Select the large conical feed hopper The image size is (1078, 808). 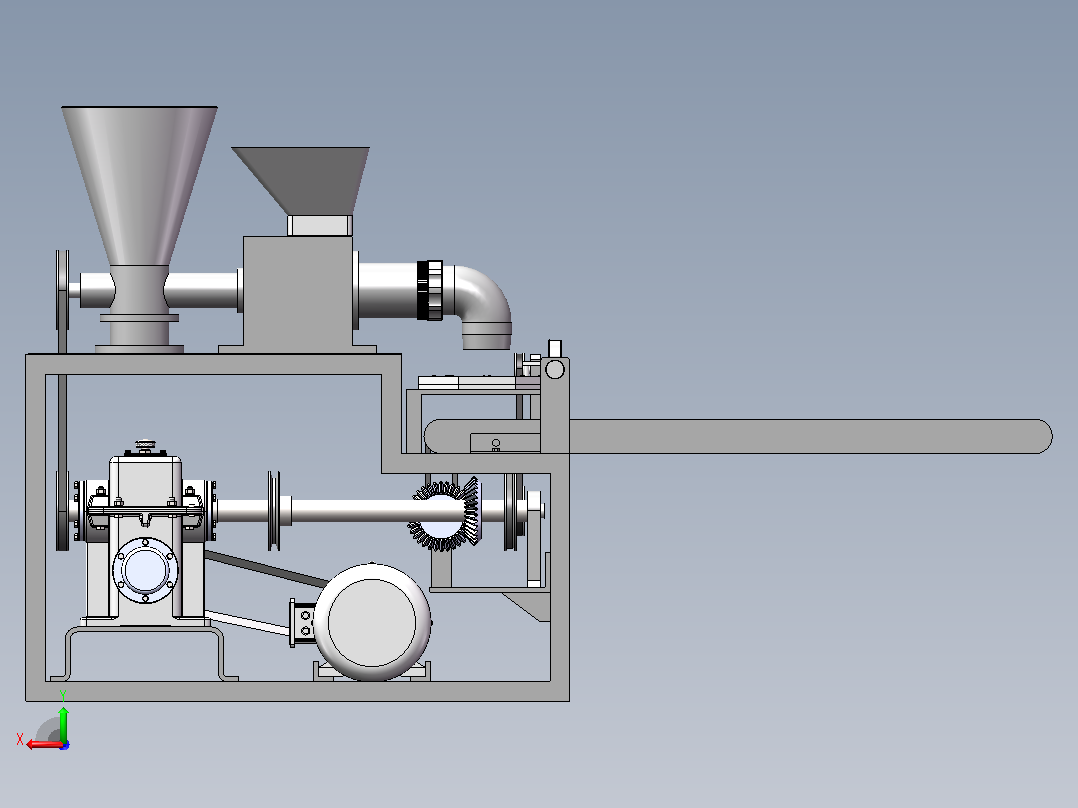(x=140, y=186)
